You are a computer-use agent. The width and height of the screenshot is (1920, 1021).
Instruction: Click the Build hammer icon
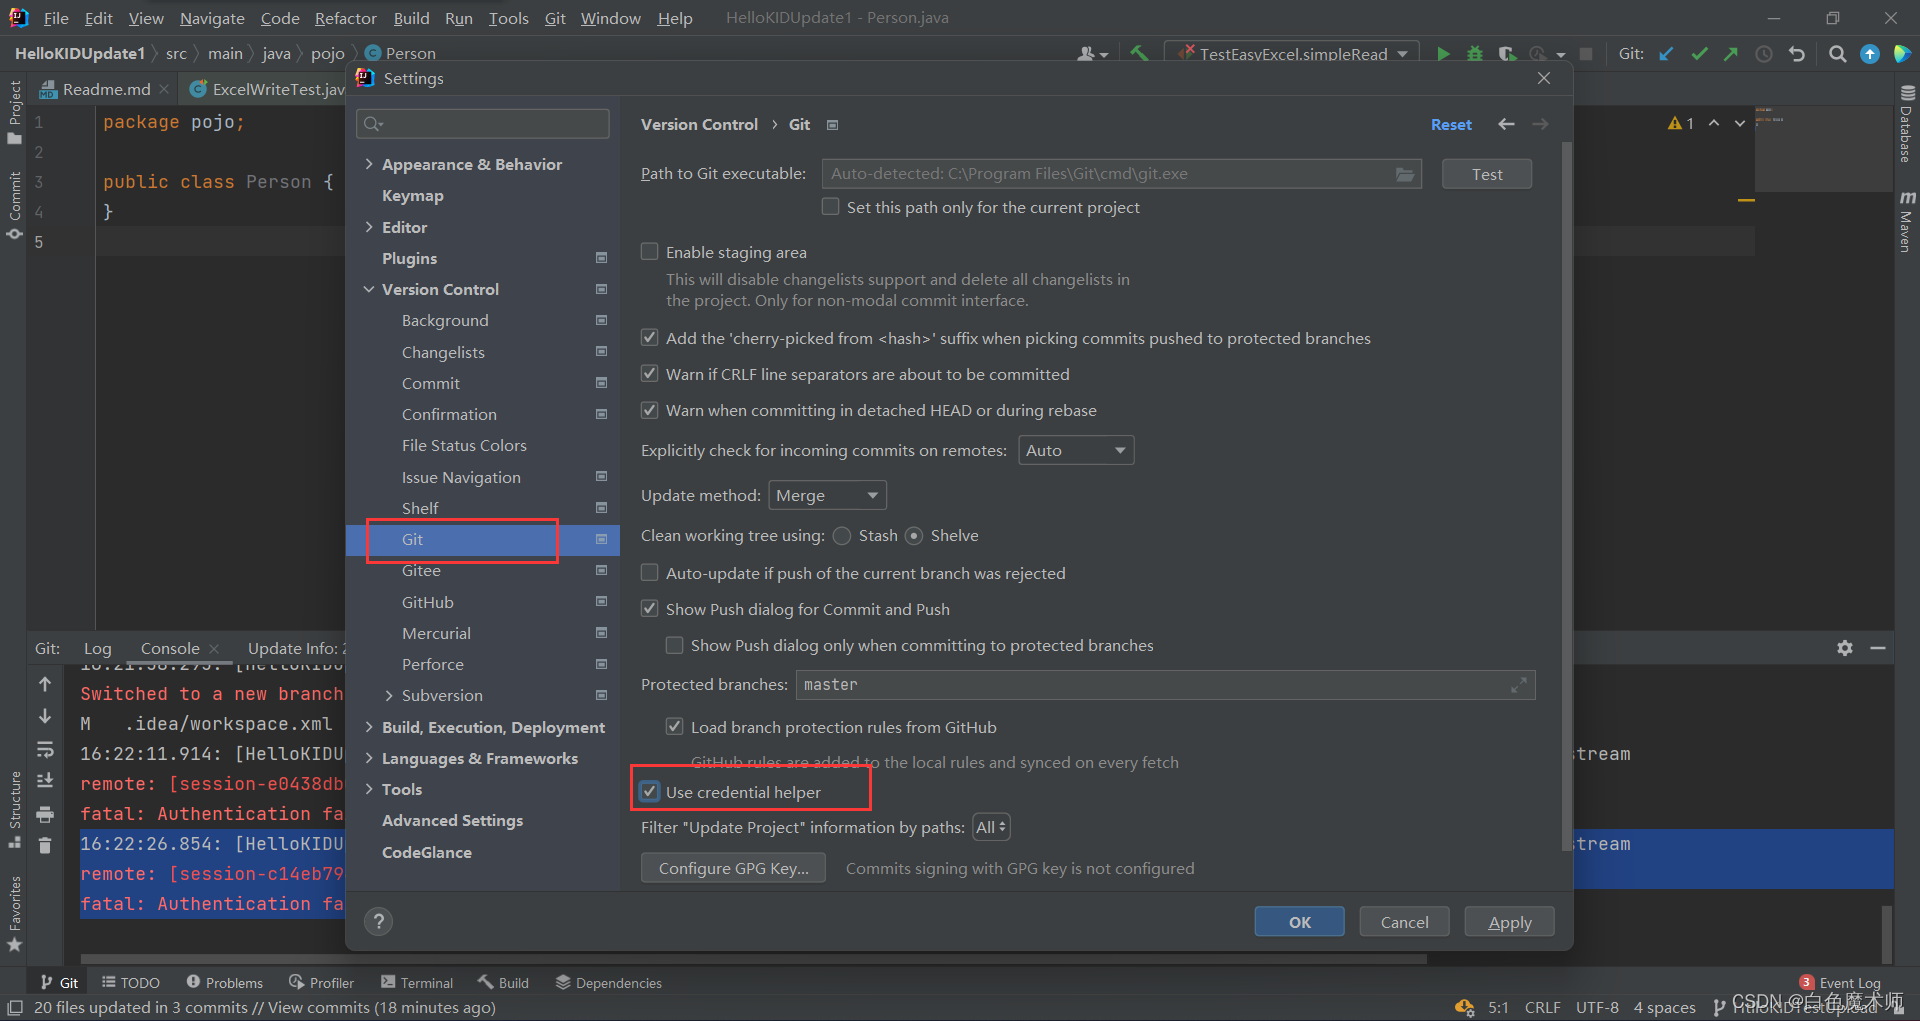pyautogui.click(x=1139, y=54)
